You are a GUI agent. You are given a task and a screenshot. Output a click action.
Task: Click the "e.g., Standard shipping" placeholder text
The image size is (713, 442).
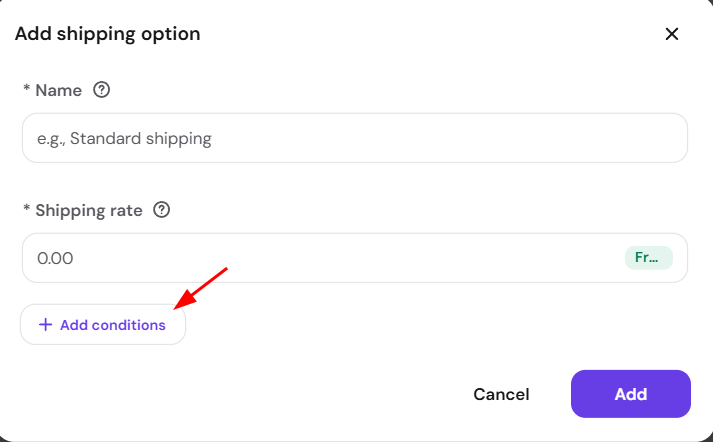[124, 138]
